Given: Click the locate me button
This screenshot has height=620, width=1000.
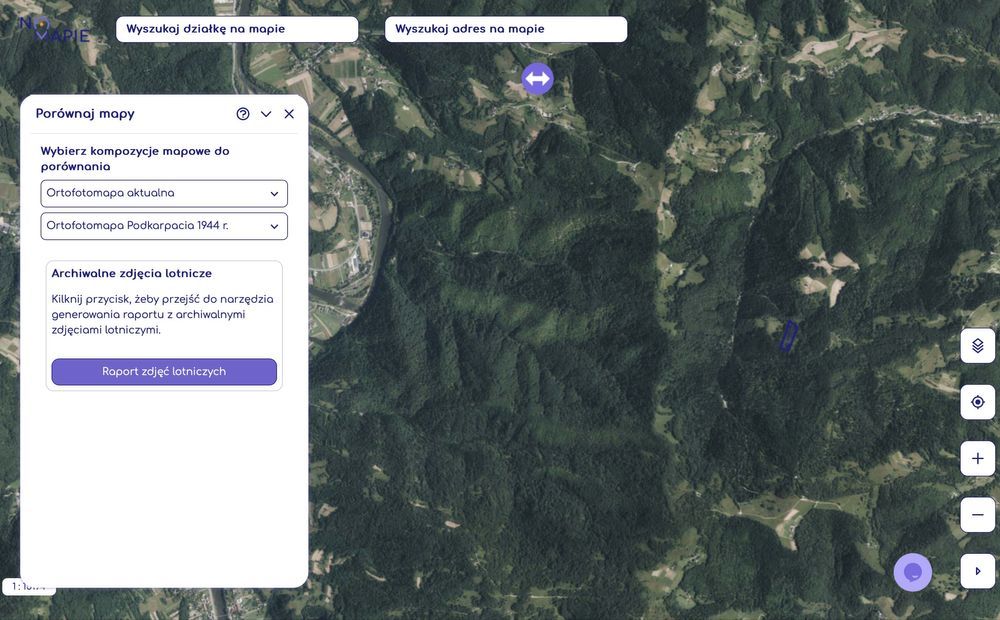Looking at the screenshot, I should pyautogui.click(x=978, y=402).
